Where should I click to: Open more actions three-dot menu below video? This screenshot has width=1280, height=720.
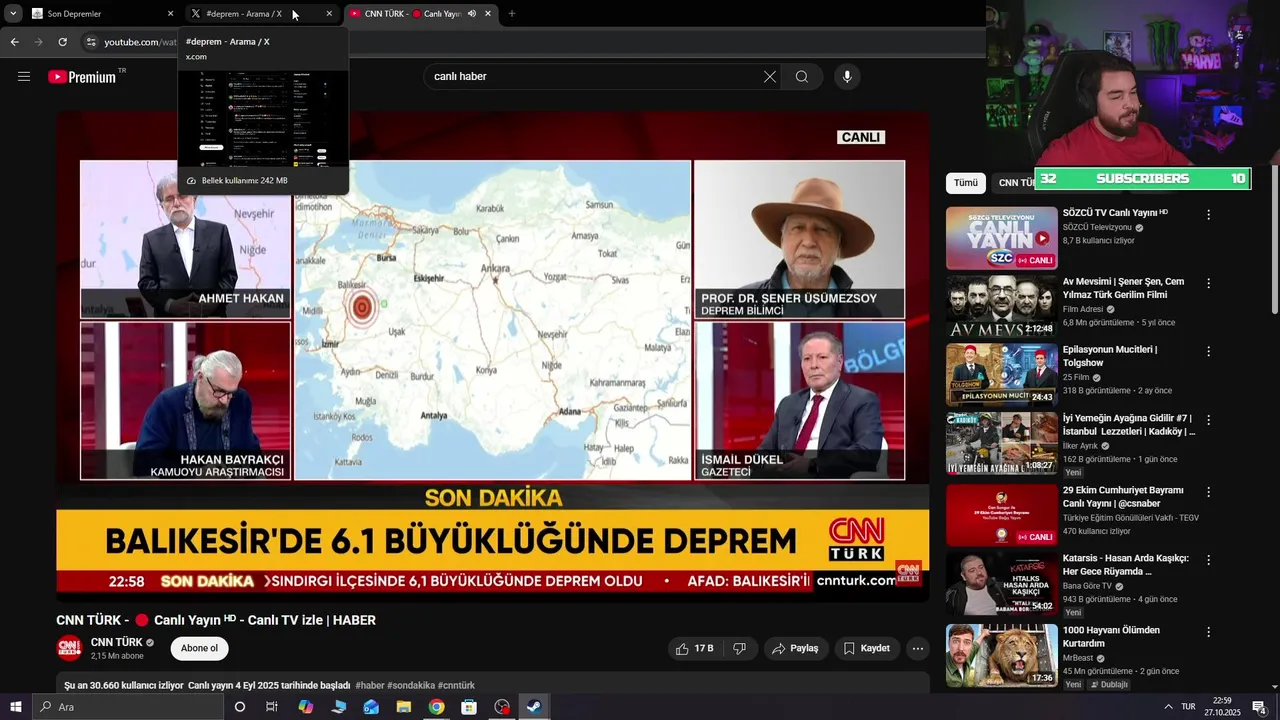click(x=918, y=648)
